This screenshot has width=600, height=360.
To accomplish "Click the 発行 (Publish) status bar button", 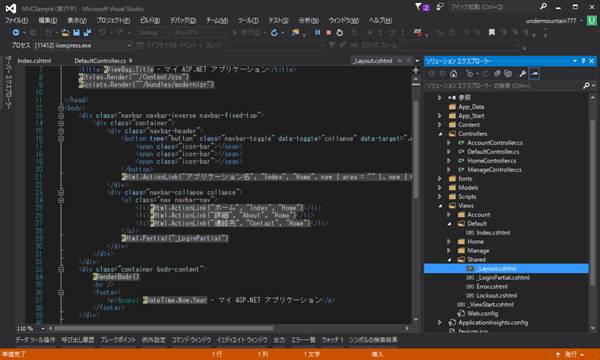I will 571,355.
